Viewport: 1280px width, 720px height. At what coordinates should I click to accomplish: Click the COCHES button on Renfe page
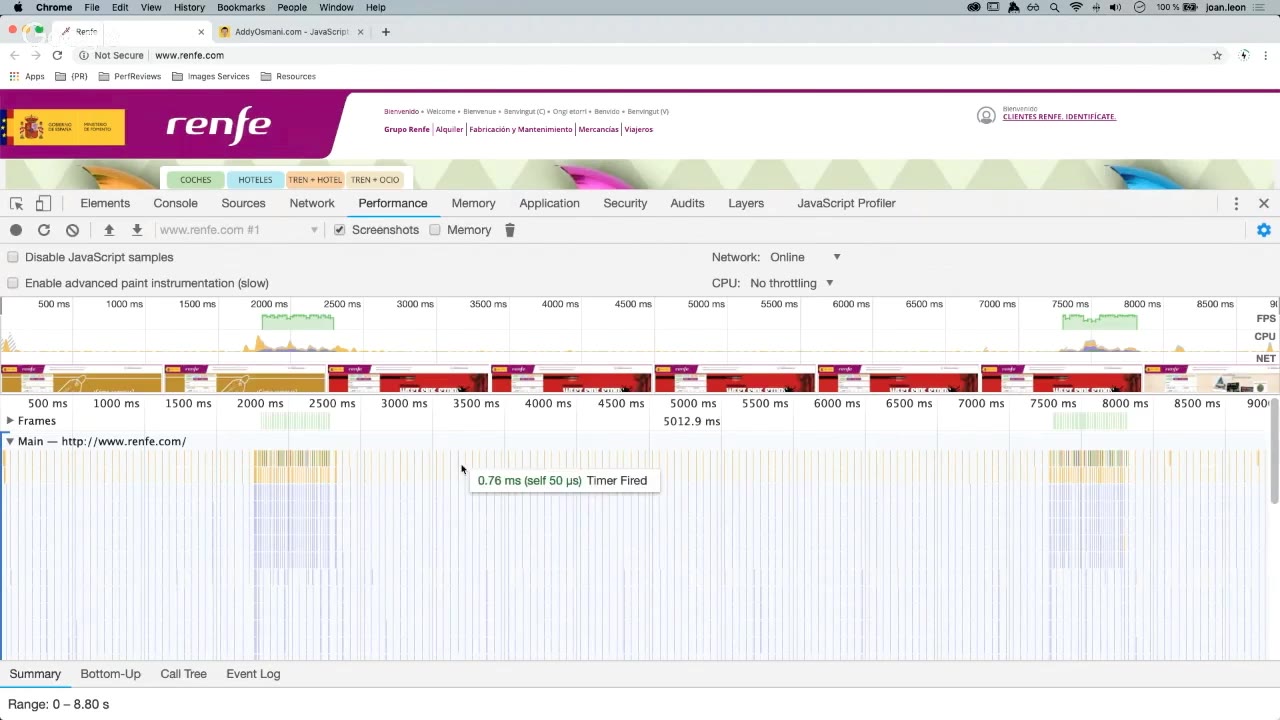pos(195,180)
